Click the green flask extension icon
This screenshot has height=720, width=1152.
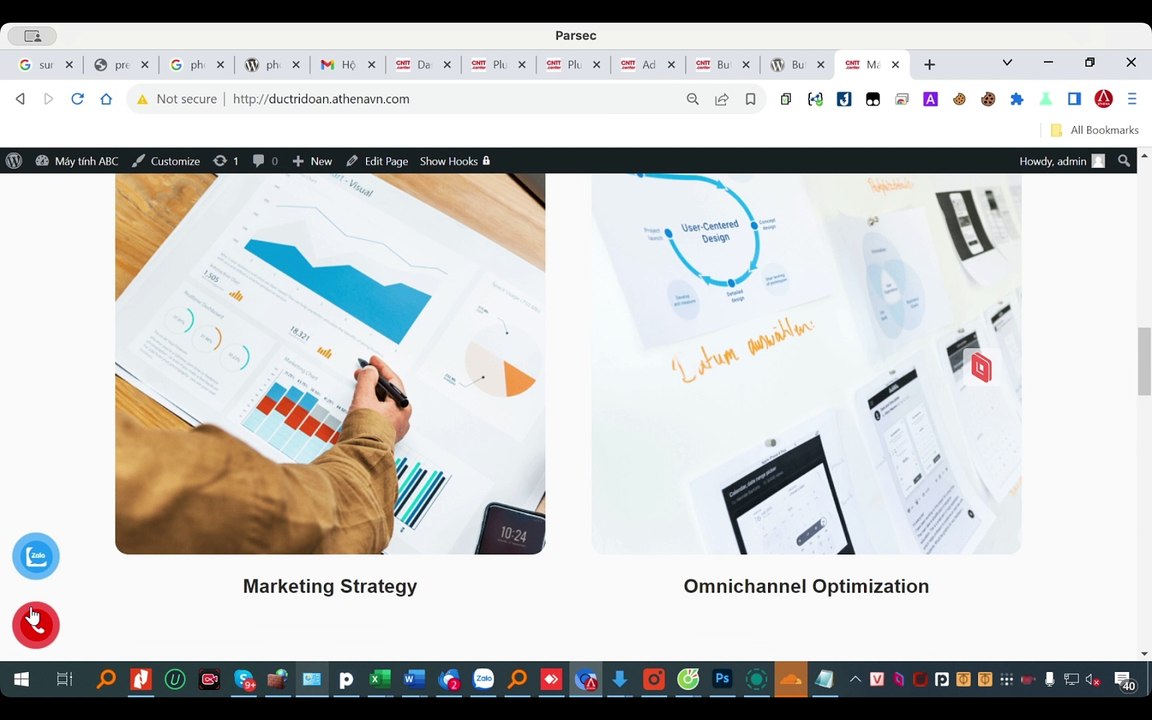(x=1045, y=98)
